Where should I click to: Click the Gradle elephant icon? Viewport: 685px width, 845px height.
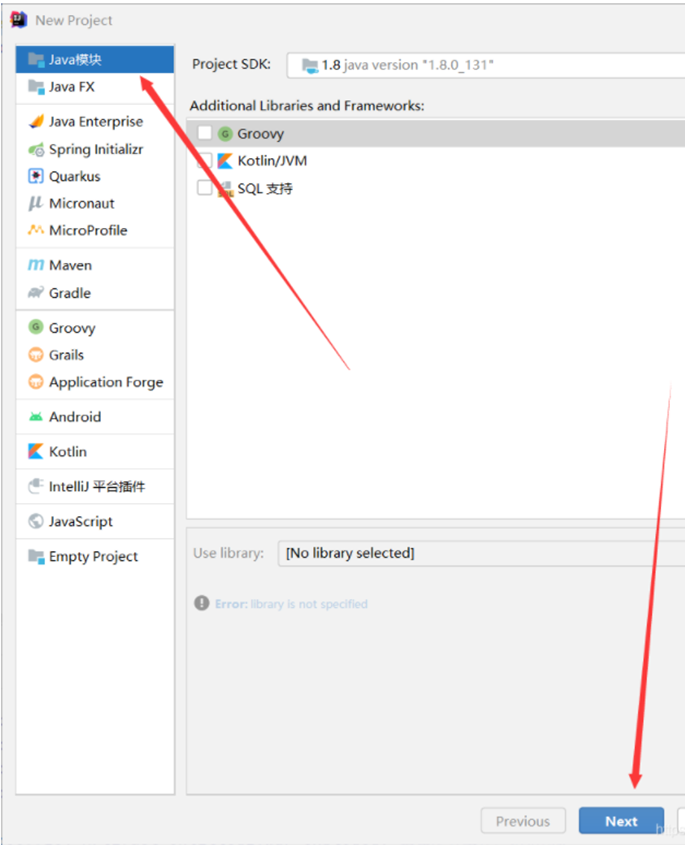(36, 293)
